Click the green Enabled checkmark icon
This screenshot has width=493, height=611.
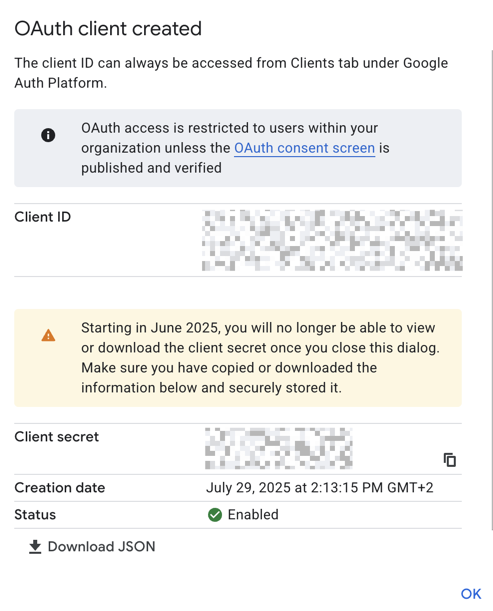tap(215, 515)
